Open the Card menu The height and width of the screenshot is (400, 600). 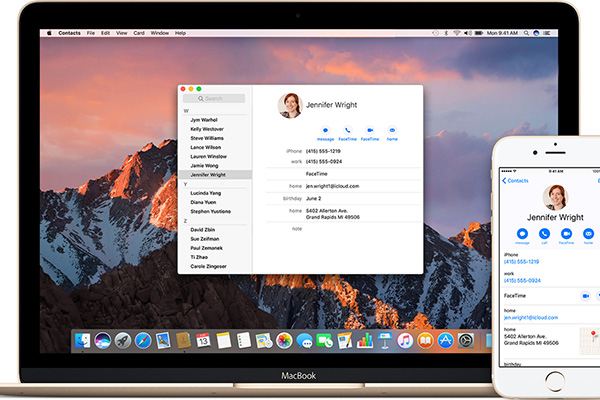coord(139,33)
